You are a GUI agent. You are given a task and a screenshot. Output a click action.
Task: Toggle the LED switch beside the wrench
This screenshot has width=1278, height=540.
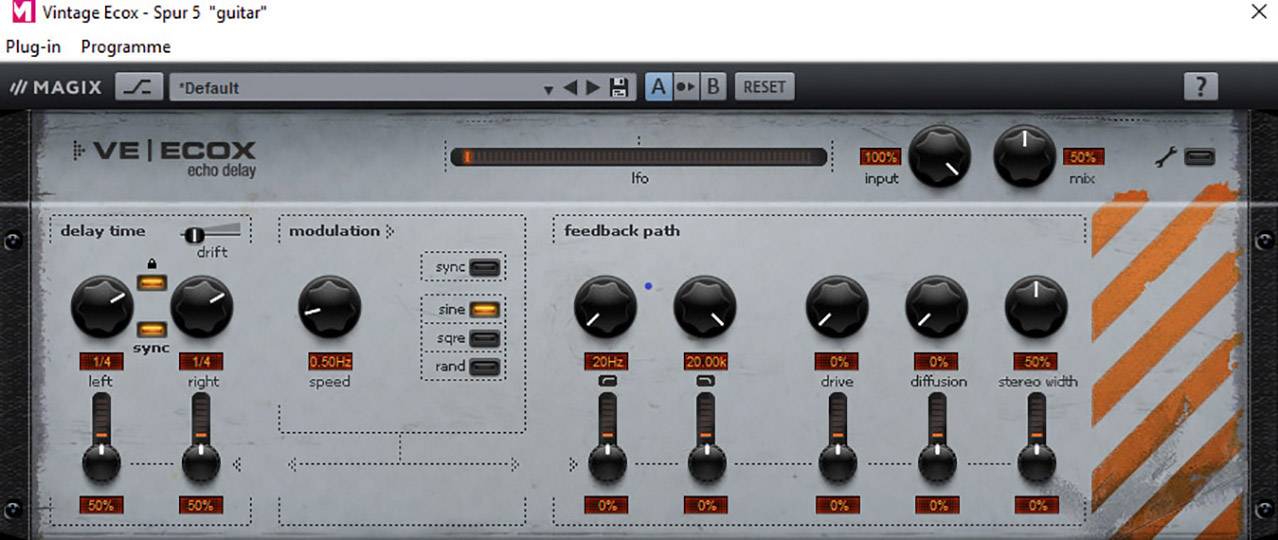[1200, 157]
